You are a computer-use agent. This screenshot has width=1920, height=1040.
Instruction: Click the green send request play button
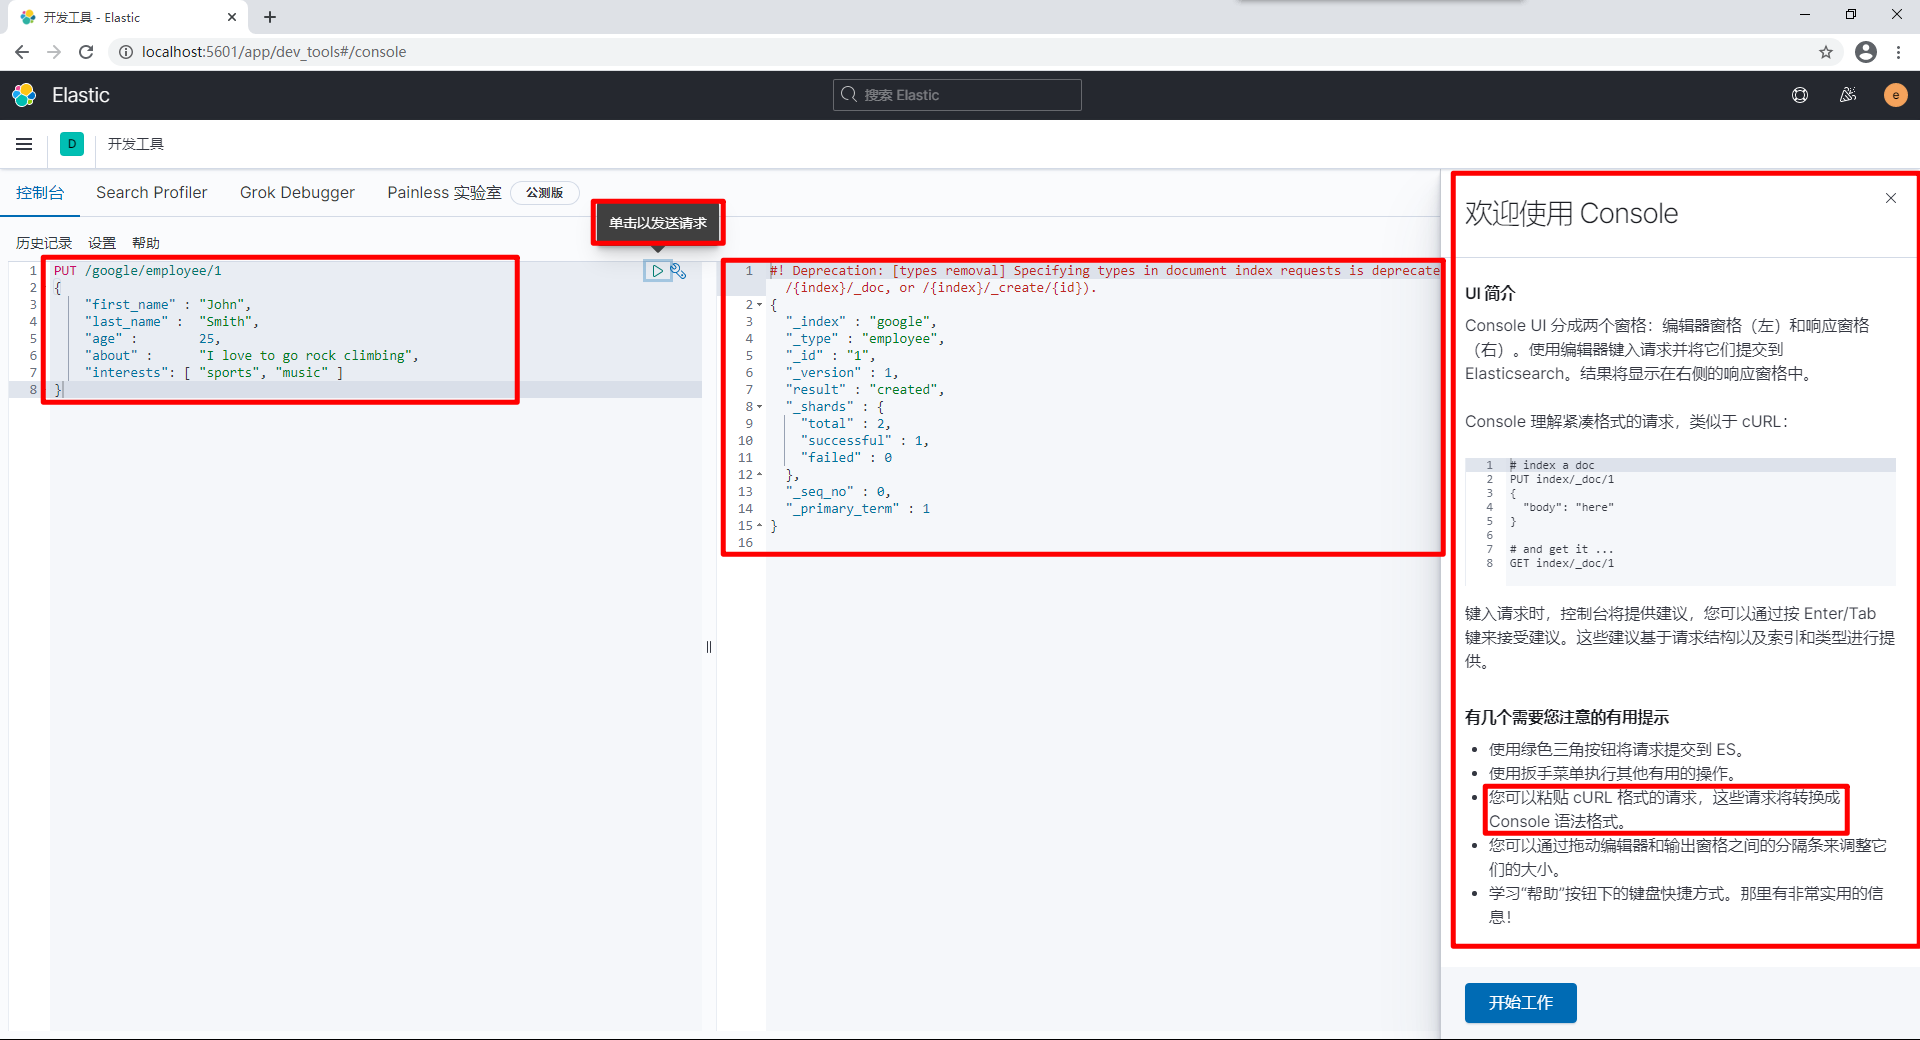657,271
